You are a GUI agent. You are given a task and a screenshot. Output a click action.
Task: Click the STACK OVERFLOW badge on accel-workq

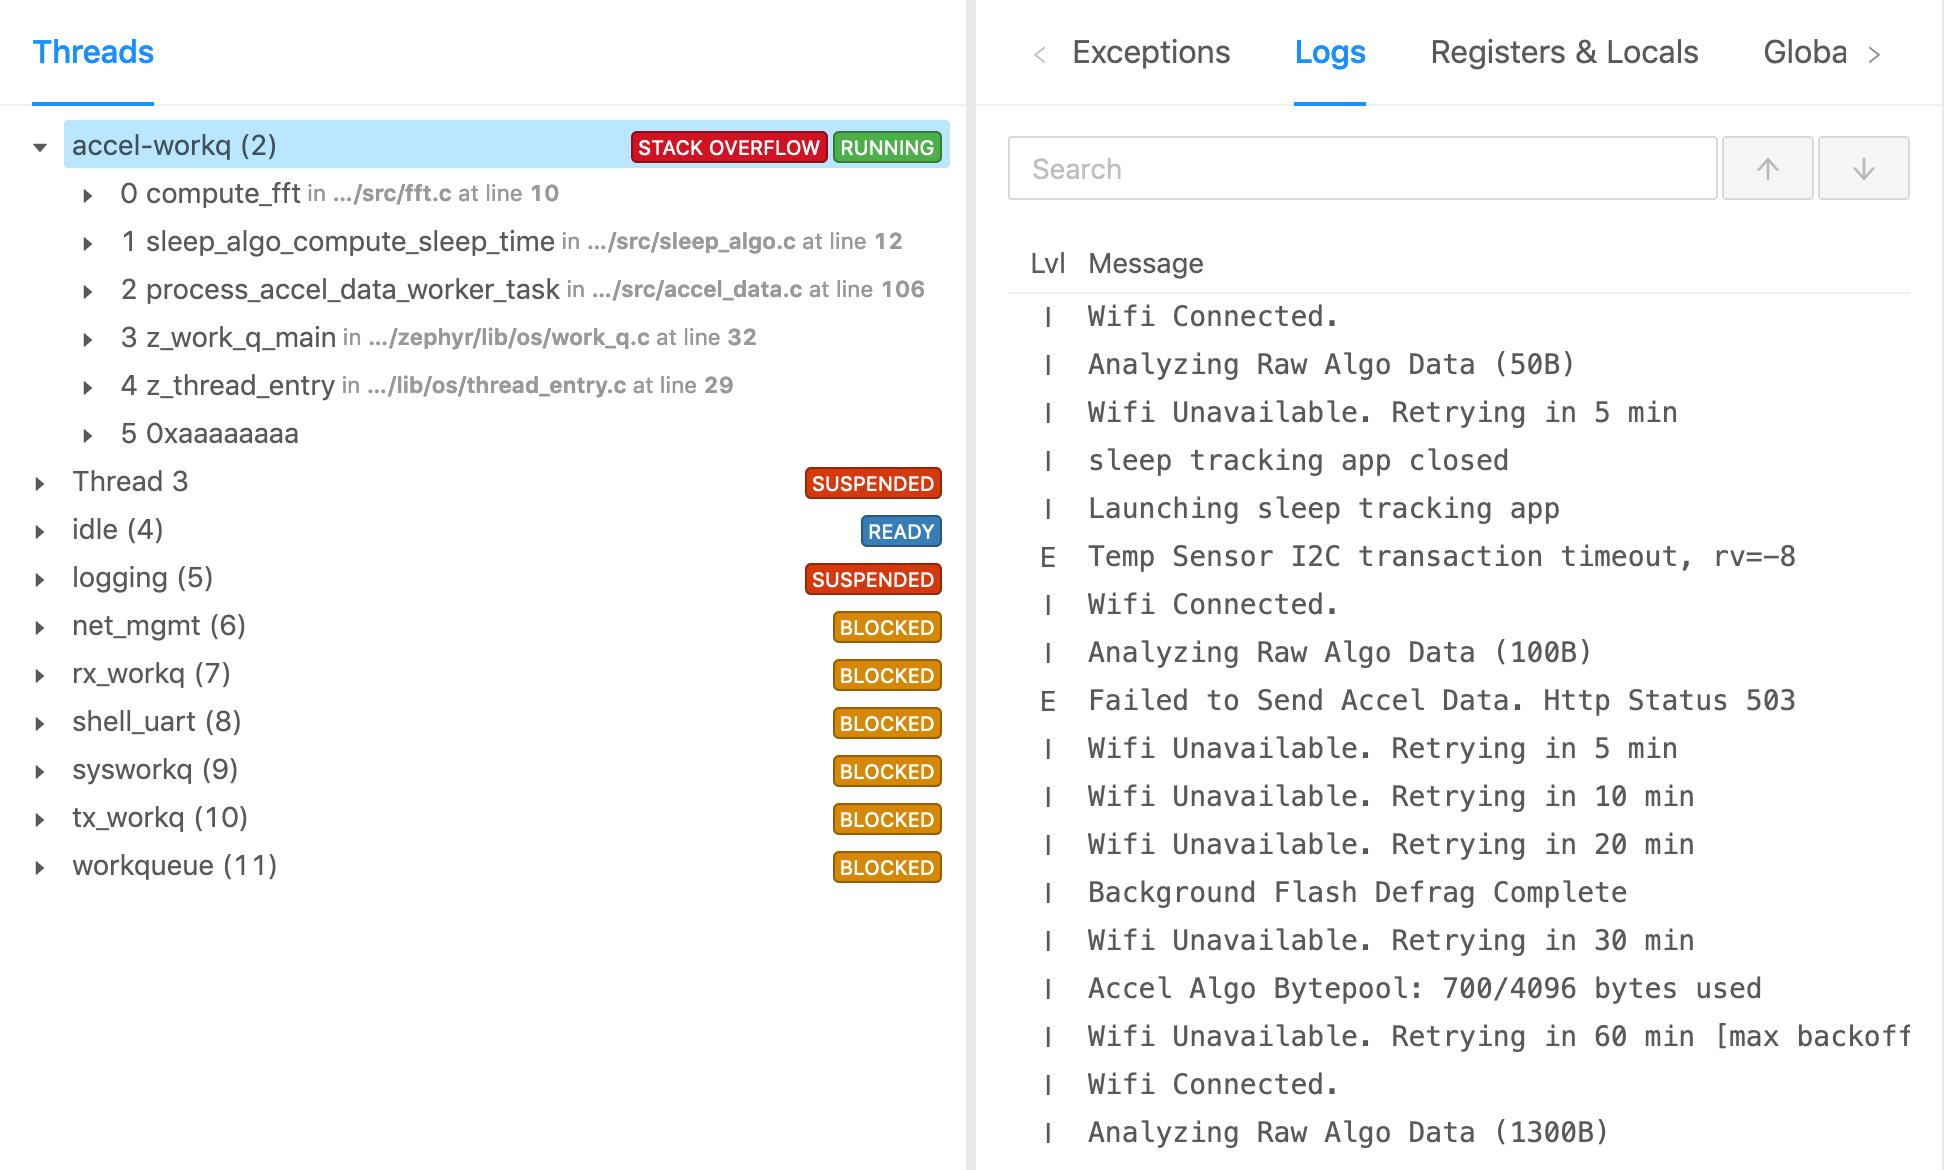pyautogui.click(x=727, y=147)
